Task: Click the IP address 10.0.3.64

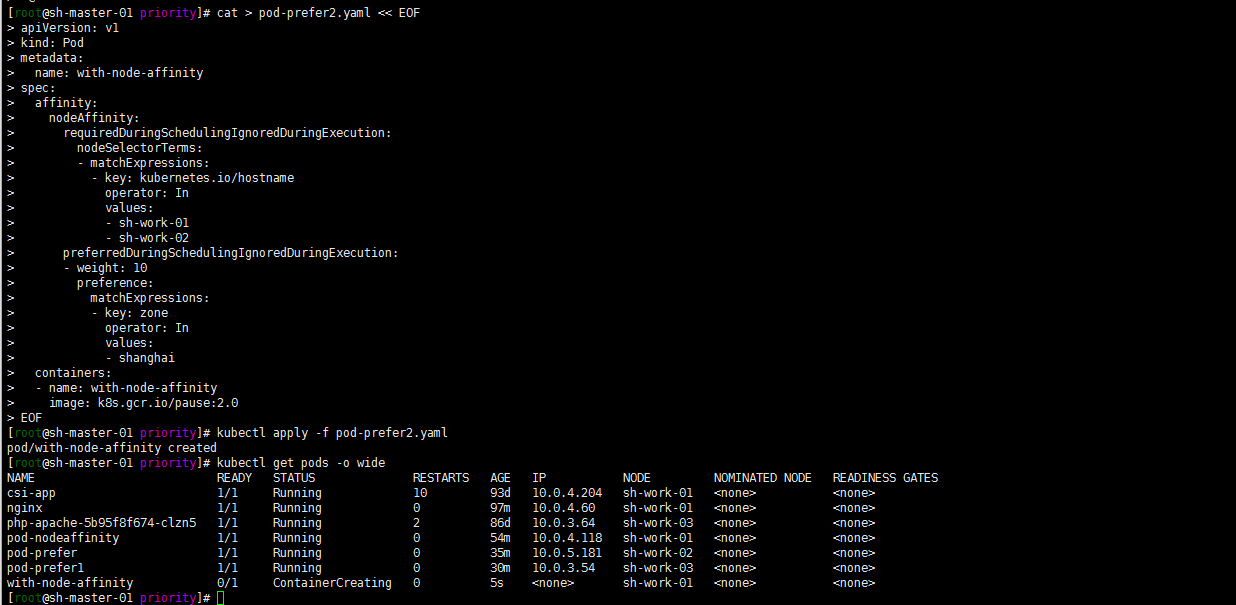Action: tap(563, 523)
